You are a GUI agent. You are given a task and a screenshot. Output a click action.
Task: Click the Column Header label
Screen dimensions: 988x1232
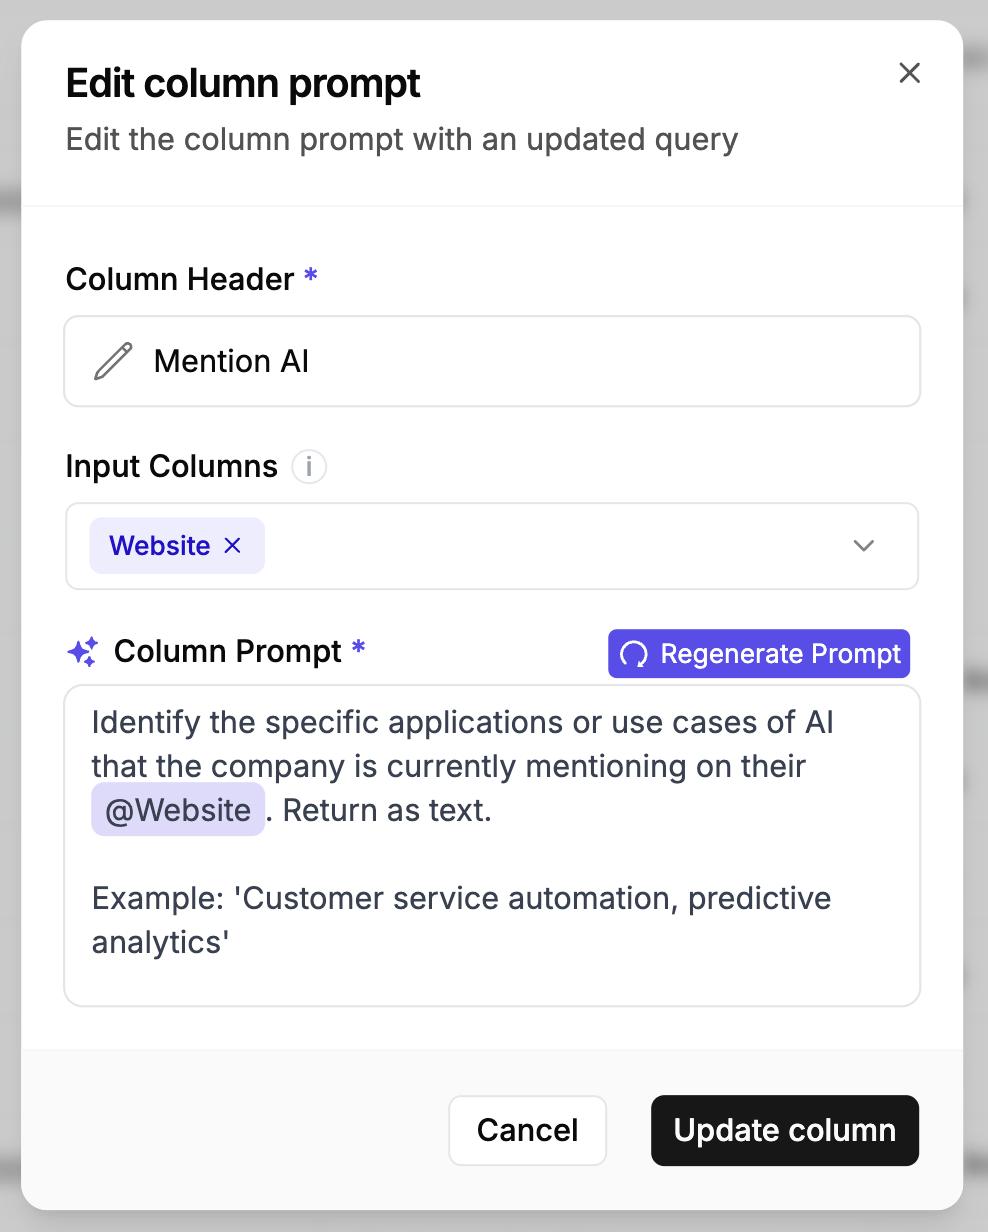180,279
